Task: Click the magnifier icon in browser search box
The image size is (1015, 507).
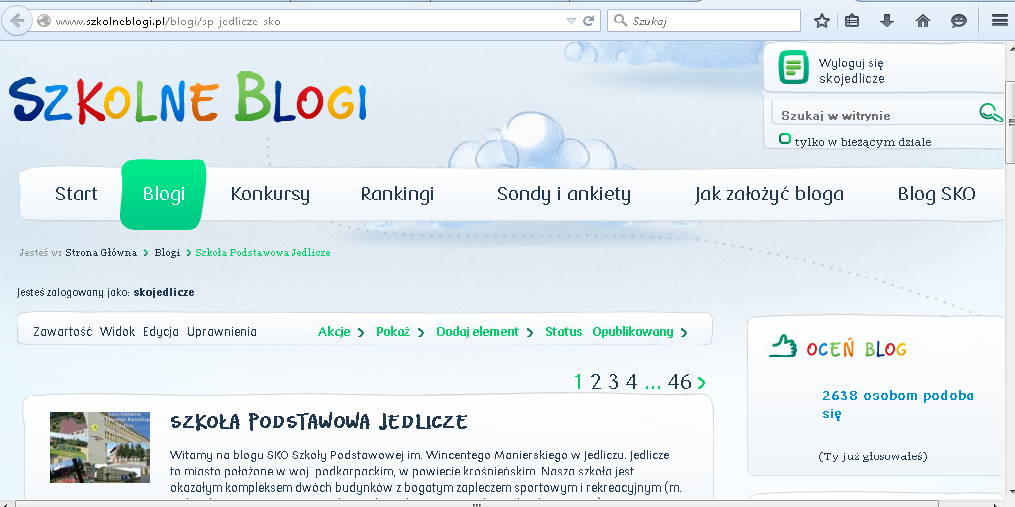Action: tap(619, 21)
